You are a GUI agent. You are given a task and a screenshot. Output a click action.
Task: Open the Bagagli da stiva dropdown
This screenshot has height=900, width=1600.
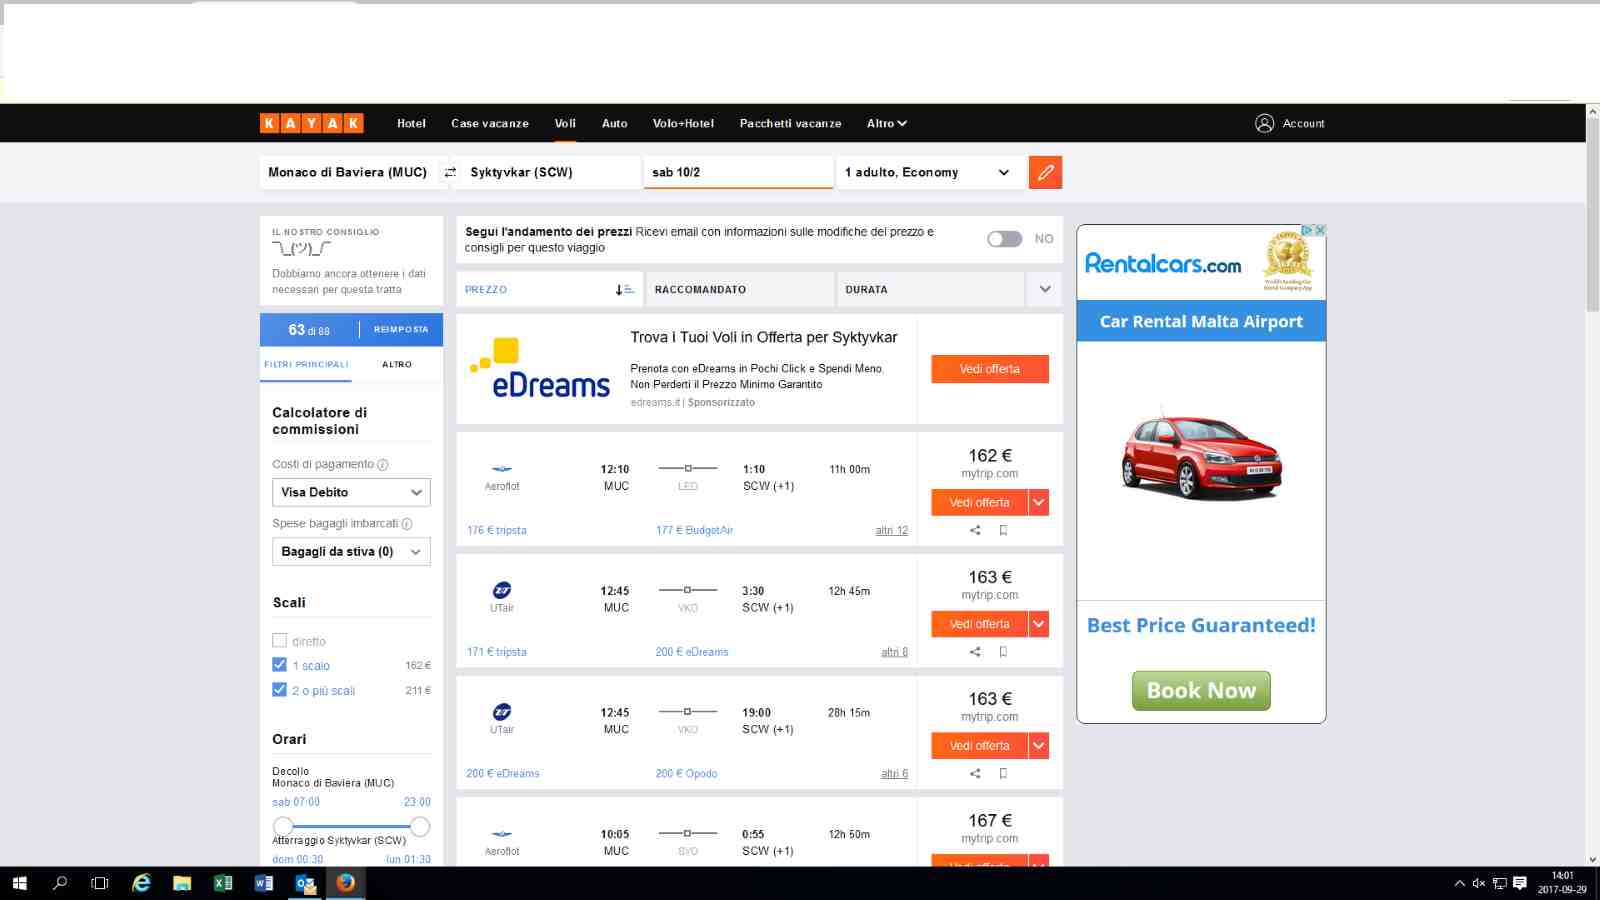point(351,552)
